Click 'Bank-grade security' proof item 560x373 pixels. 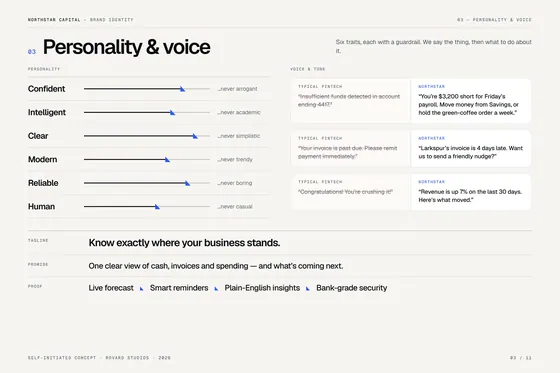click(351, 288)
